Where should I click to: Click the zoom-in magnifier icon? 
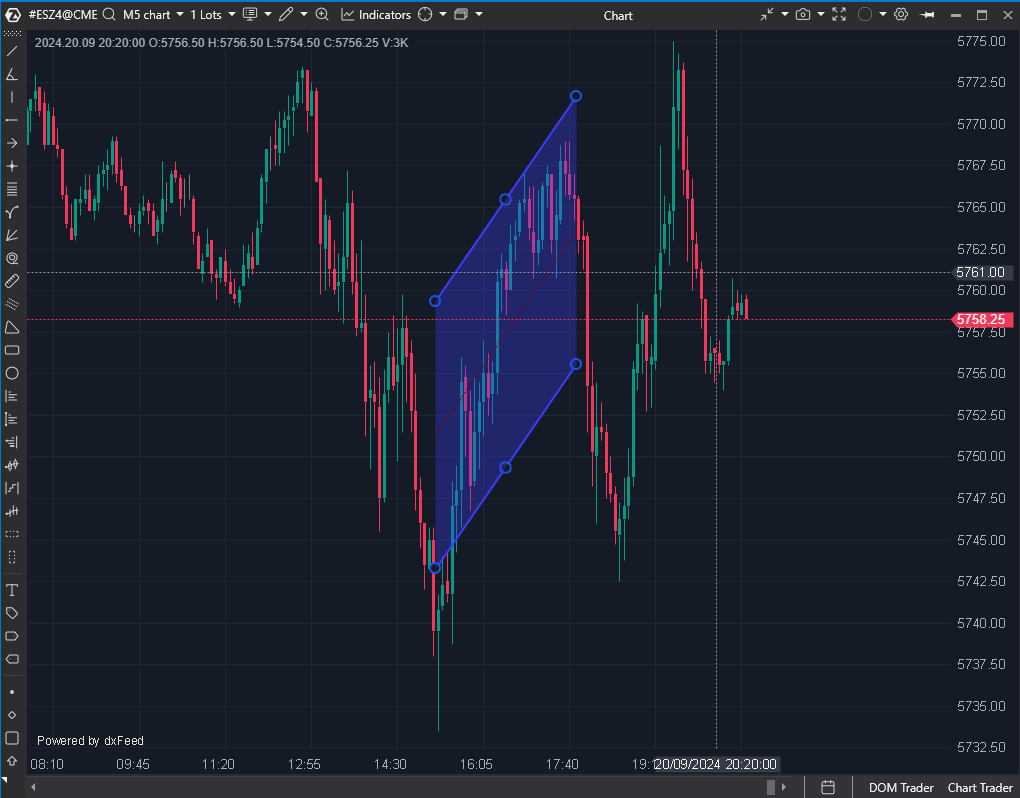pos(322,14)
